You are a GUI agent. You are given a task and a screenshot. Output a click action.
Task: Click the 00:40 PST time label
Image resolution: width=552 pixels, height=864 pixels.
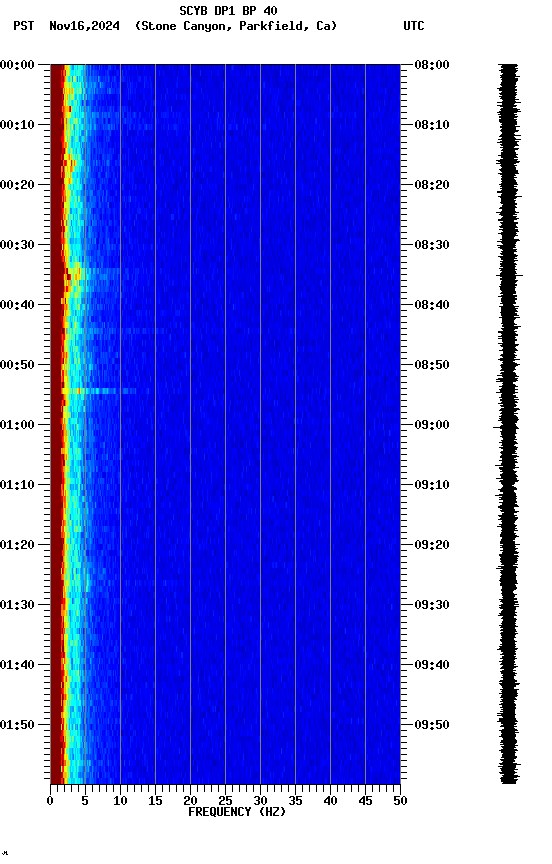click(17, 305)
